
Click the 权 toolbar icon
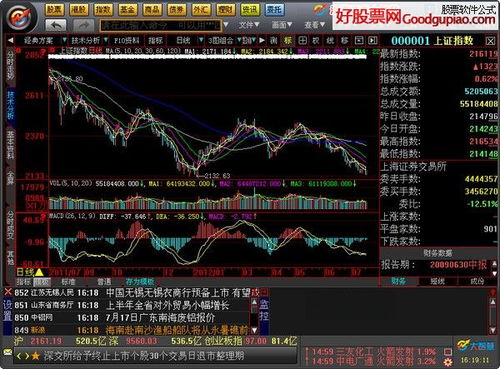click(316, 41)
